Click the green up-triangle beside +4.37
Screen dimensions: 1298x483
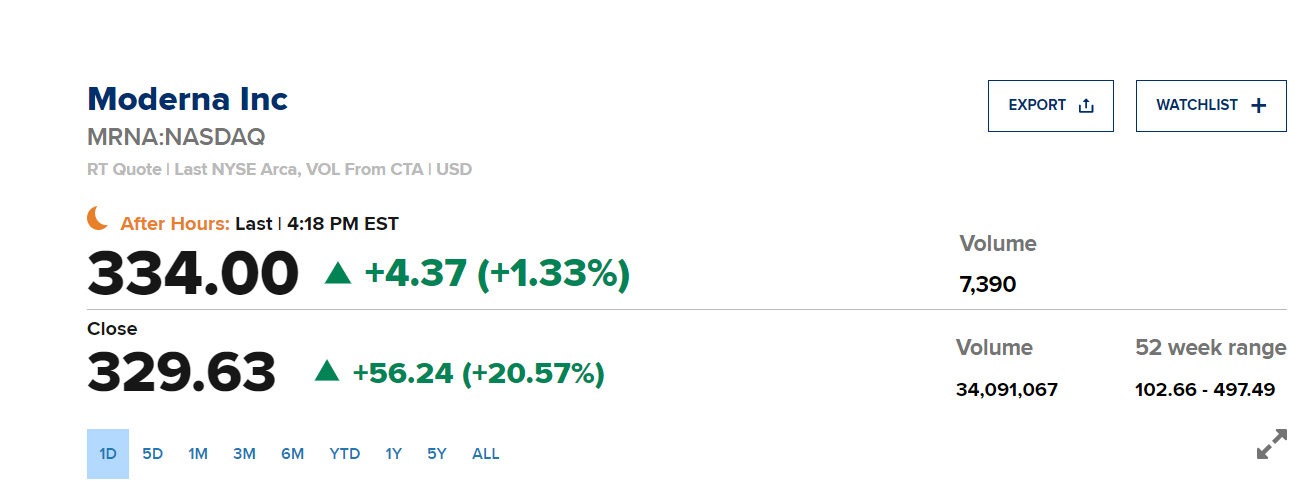click(x=338, y=272)
